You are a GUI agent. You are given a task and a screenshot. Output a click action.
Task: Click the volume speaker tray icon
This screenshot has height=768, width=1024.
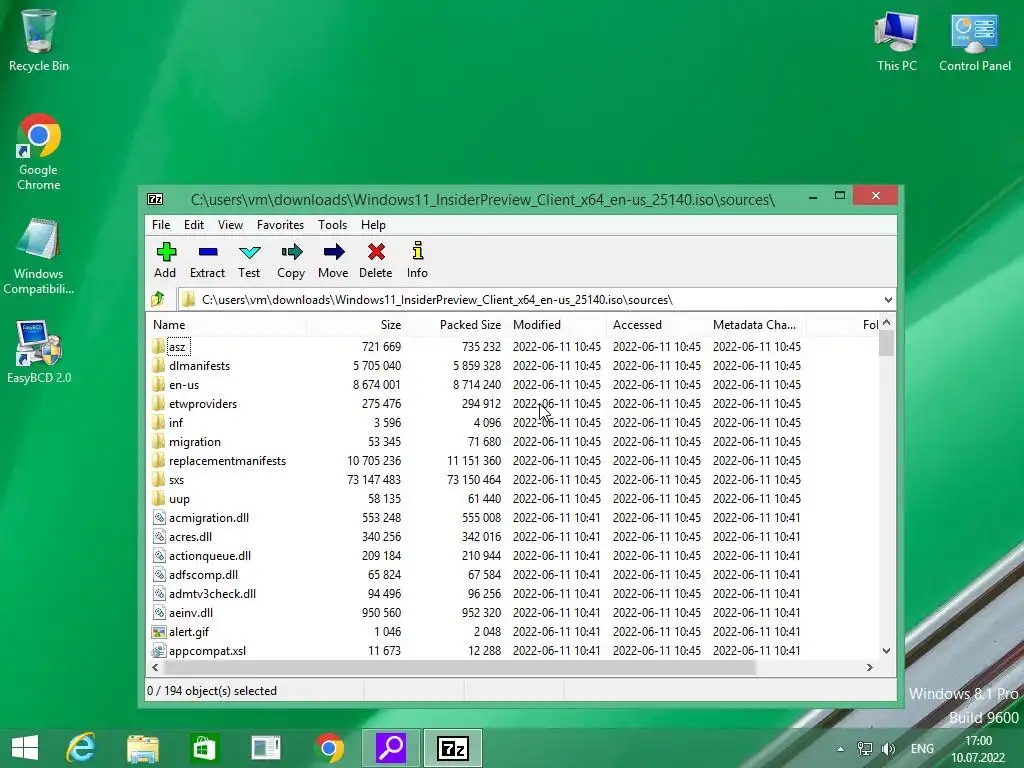click(888, 748)
